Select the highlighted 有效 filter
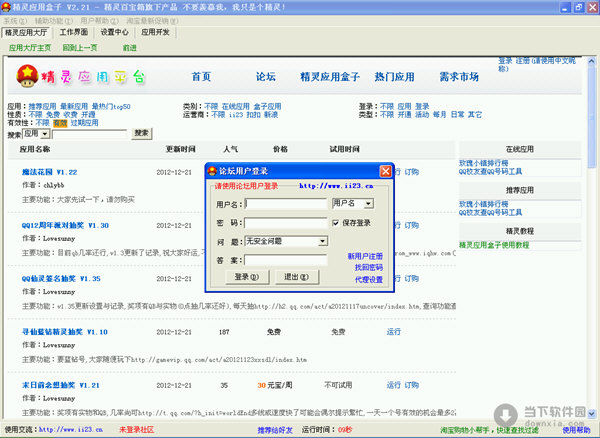 point(60,123)
